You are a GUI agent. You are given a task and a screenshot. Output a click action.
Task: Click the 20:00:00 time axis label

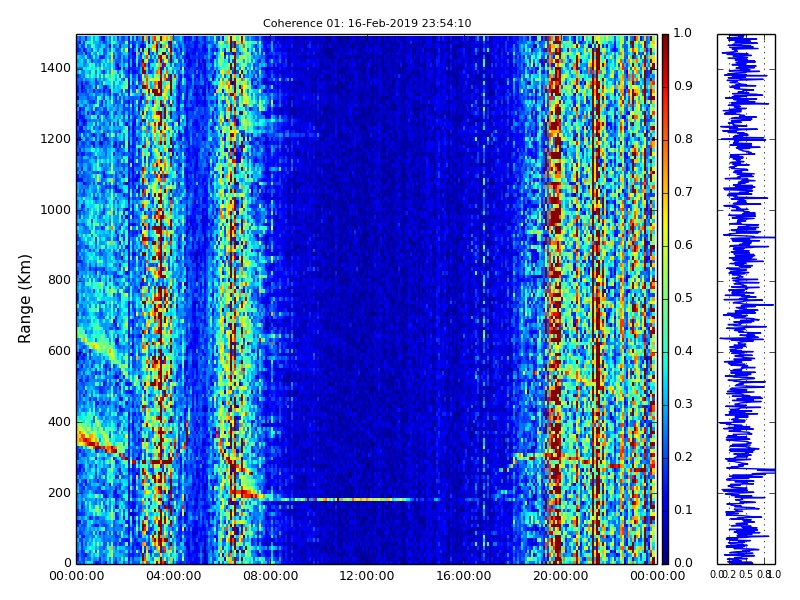pyautogui.click(x=560, y=576)
